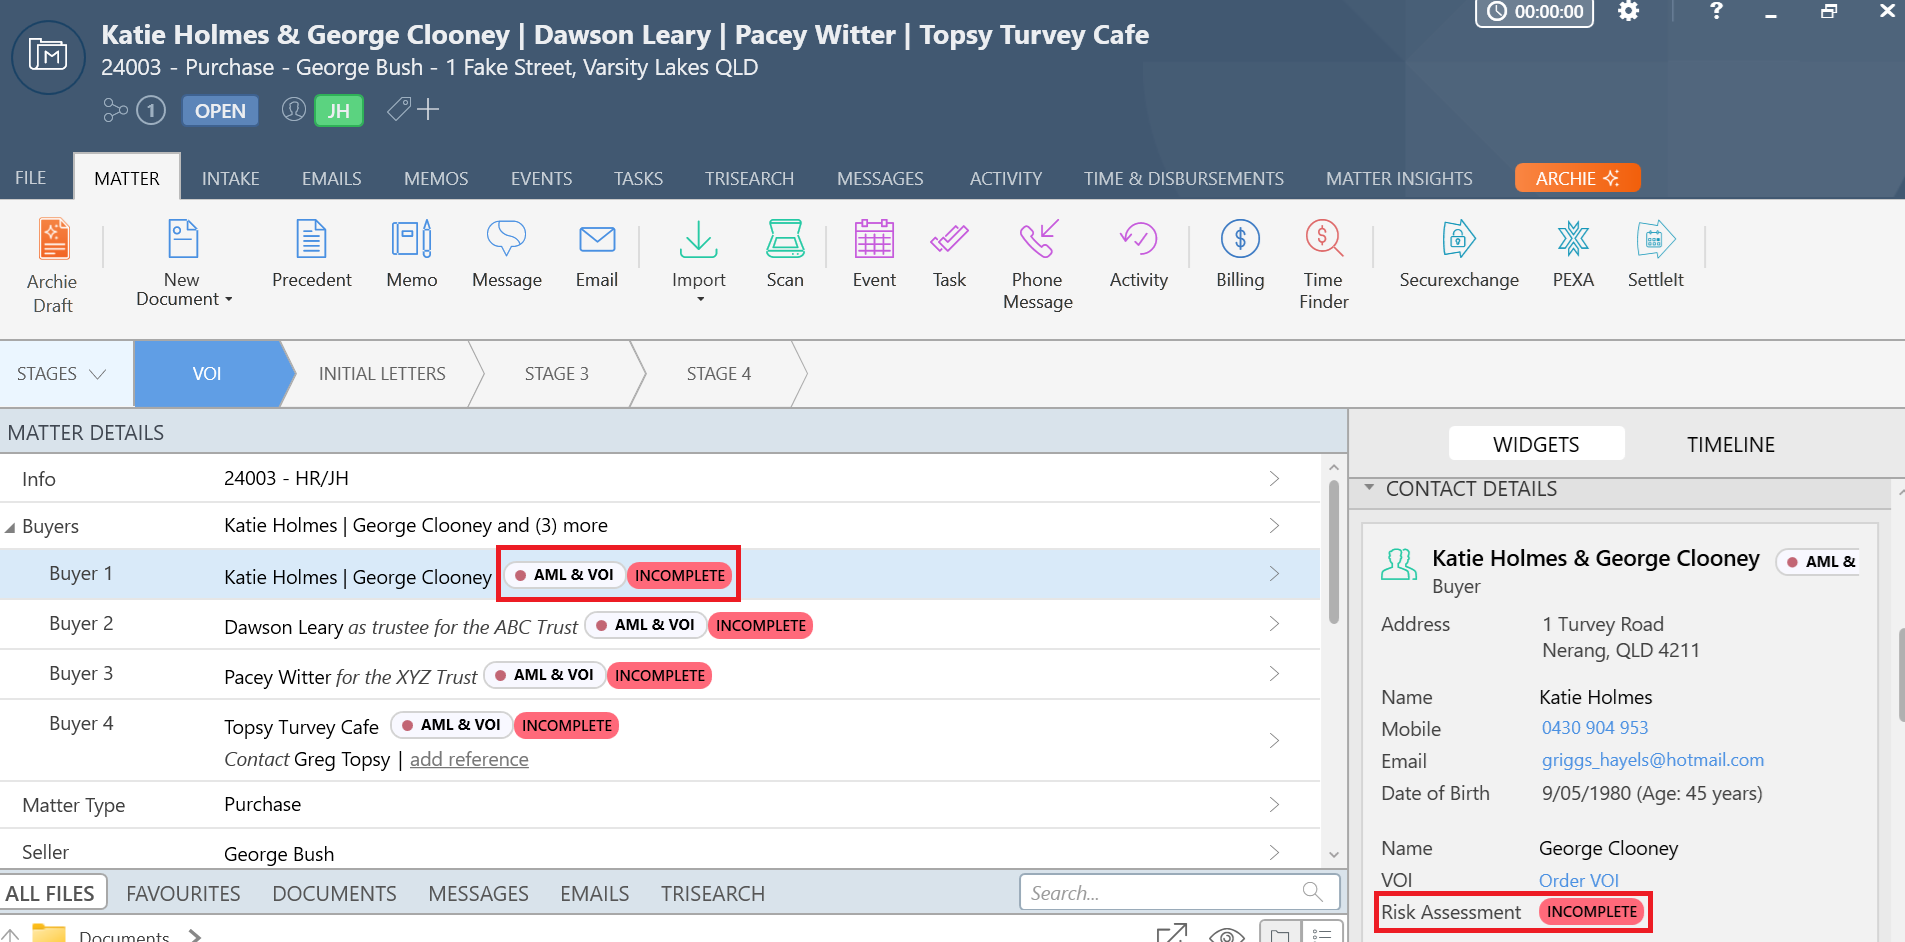The image size is (1905, 942).
Task: Select STAGE 3 in the stage bar
Action: (557, 374)
